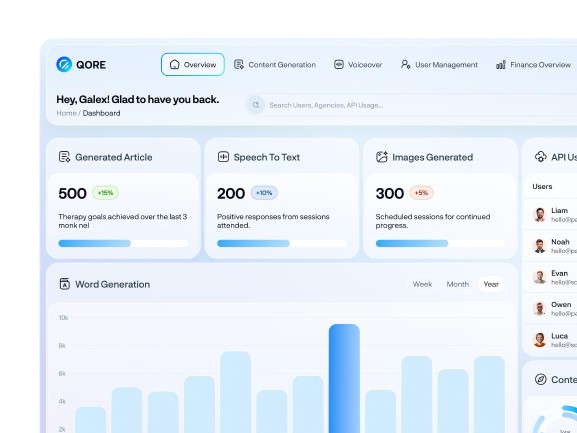Click the Finance Overview chart icon
This screenshot has height=433, width=577.
pyautogui.click(x=501, y=65)
